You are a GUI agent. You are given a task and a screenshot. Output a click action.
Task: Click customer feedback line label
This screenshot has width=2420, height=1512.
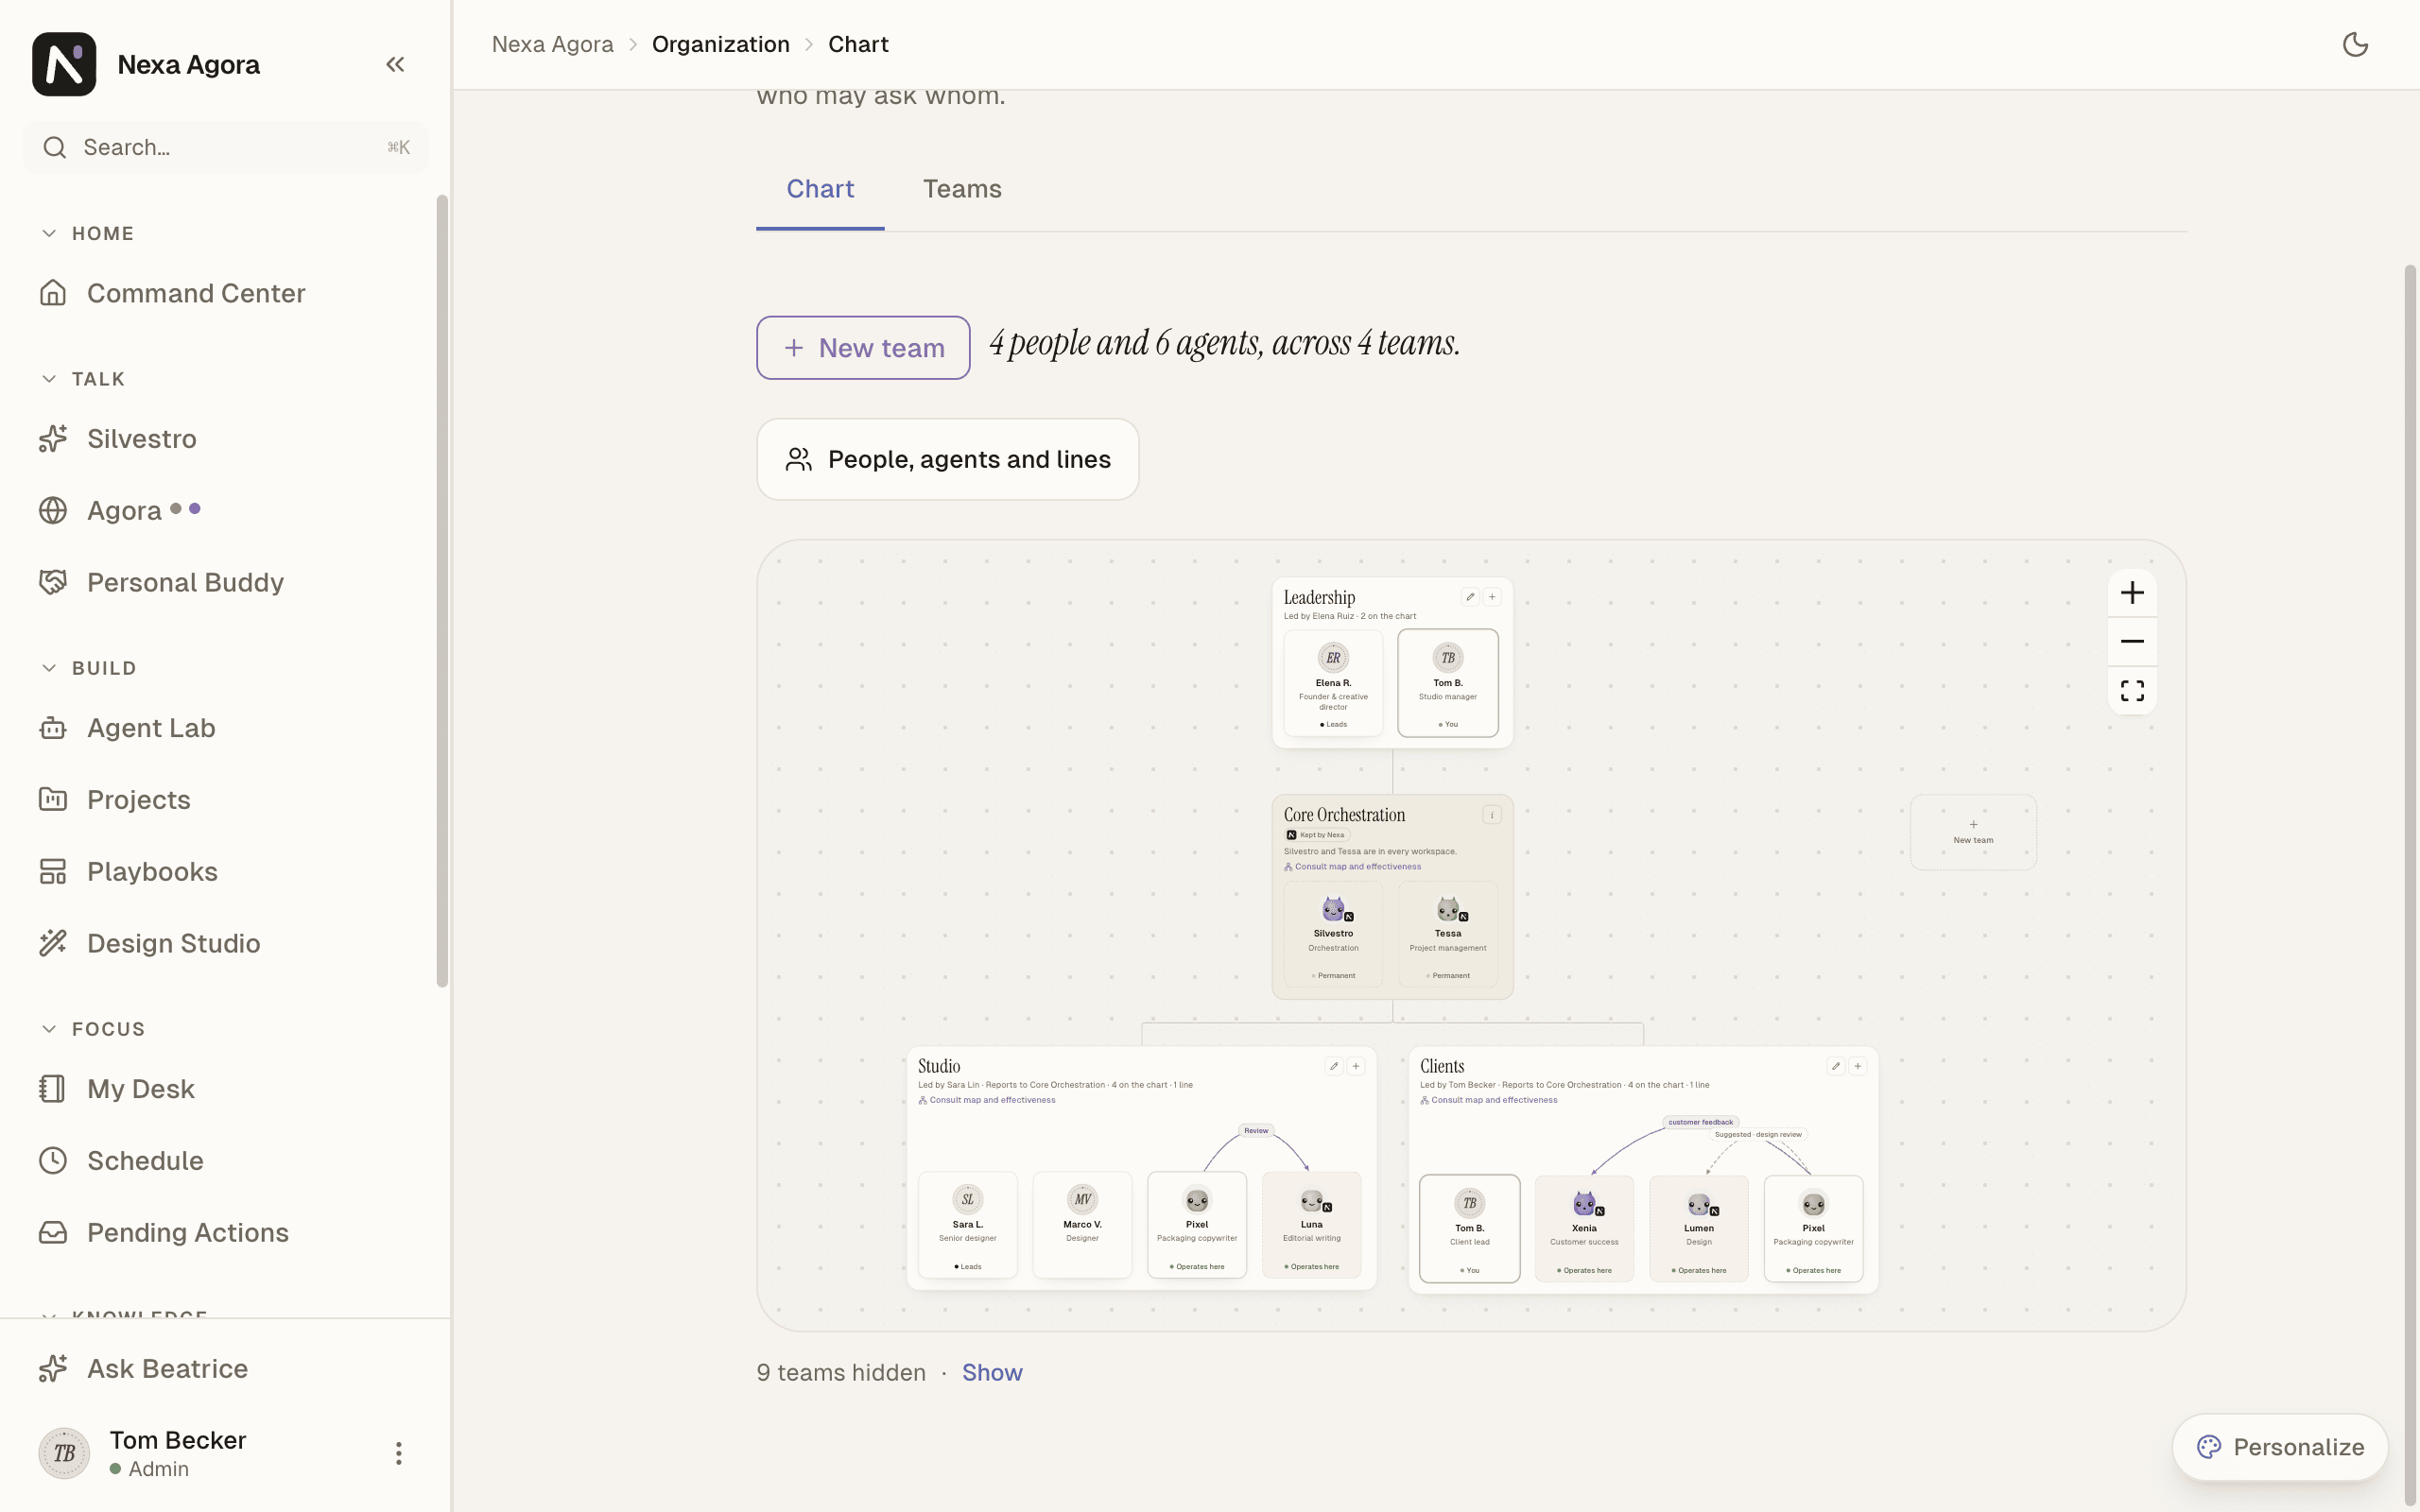(x=1700, y=1122)
